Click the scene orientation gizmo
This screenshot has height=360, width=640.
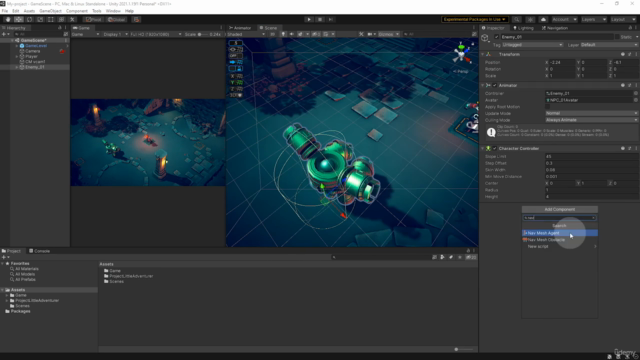[462, 53]
